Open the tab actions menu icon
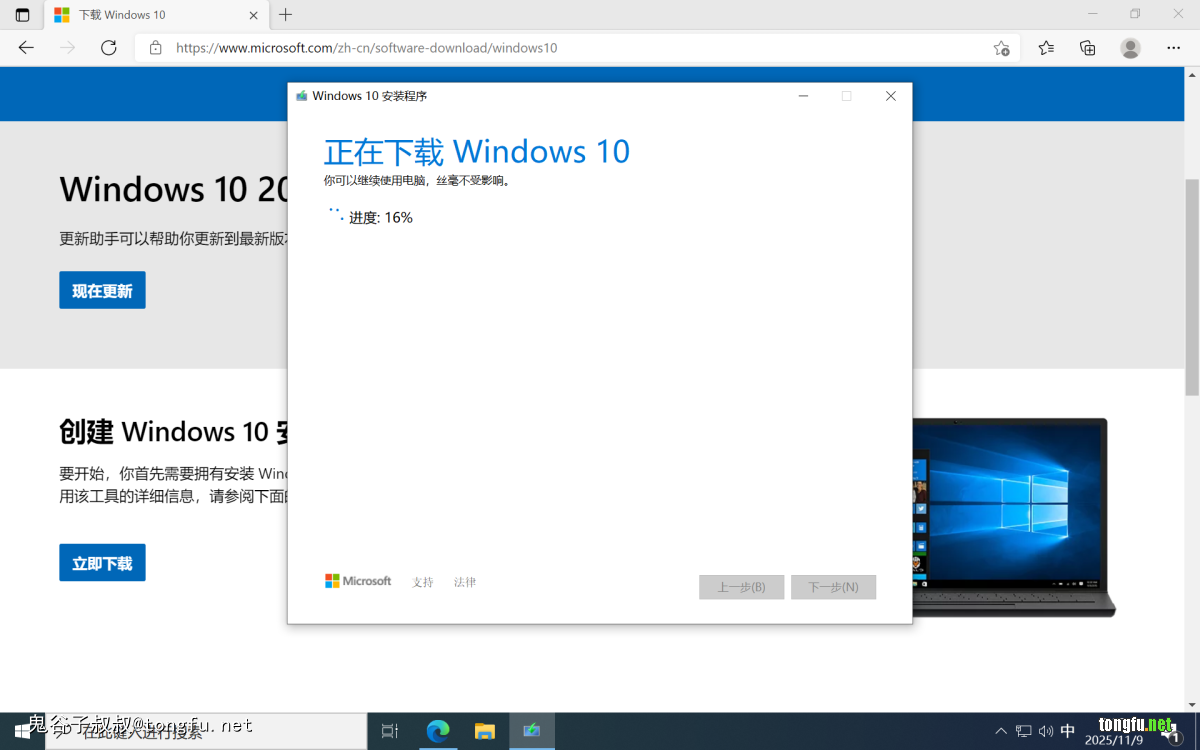This screenshot has width=1200, height=750. pos(22,15)
